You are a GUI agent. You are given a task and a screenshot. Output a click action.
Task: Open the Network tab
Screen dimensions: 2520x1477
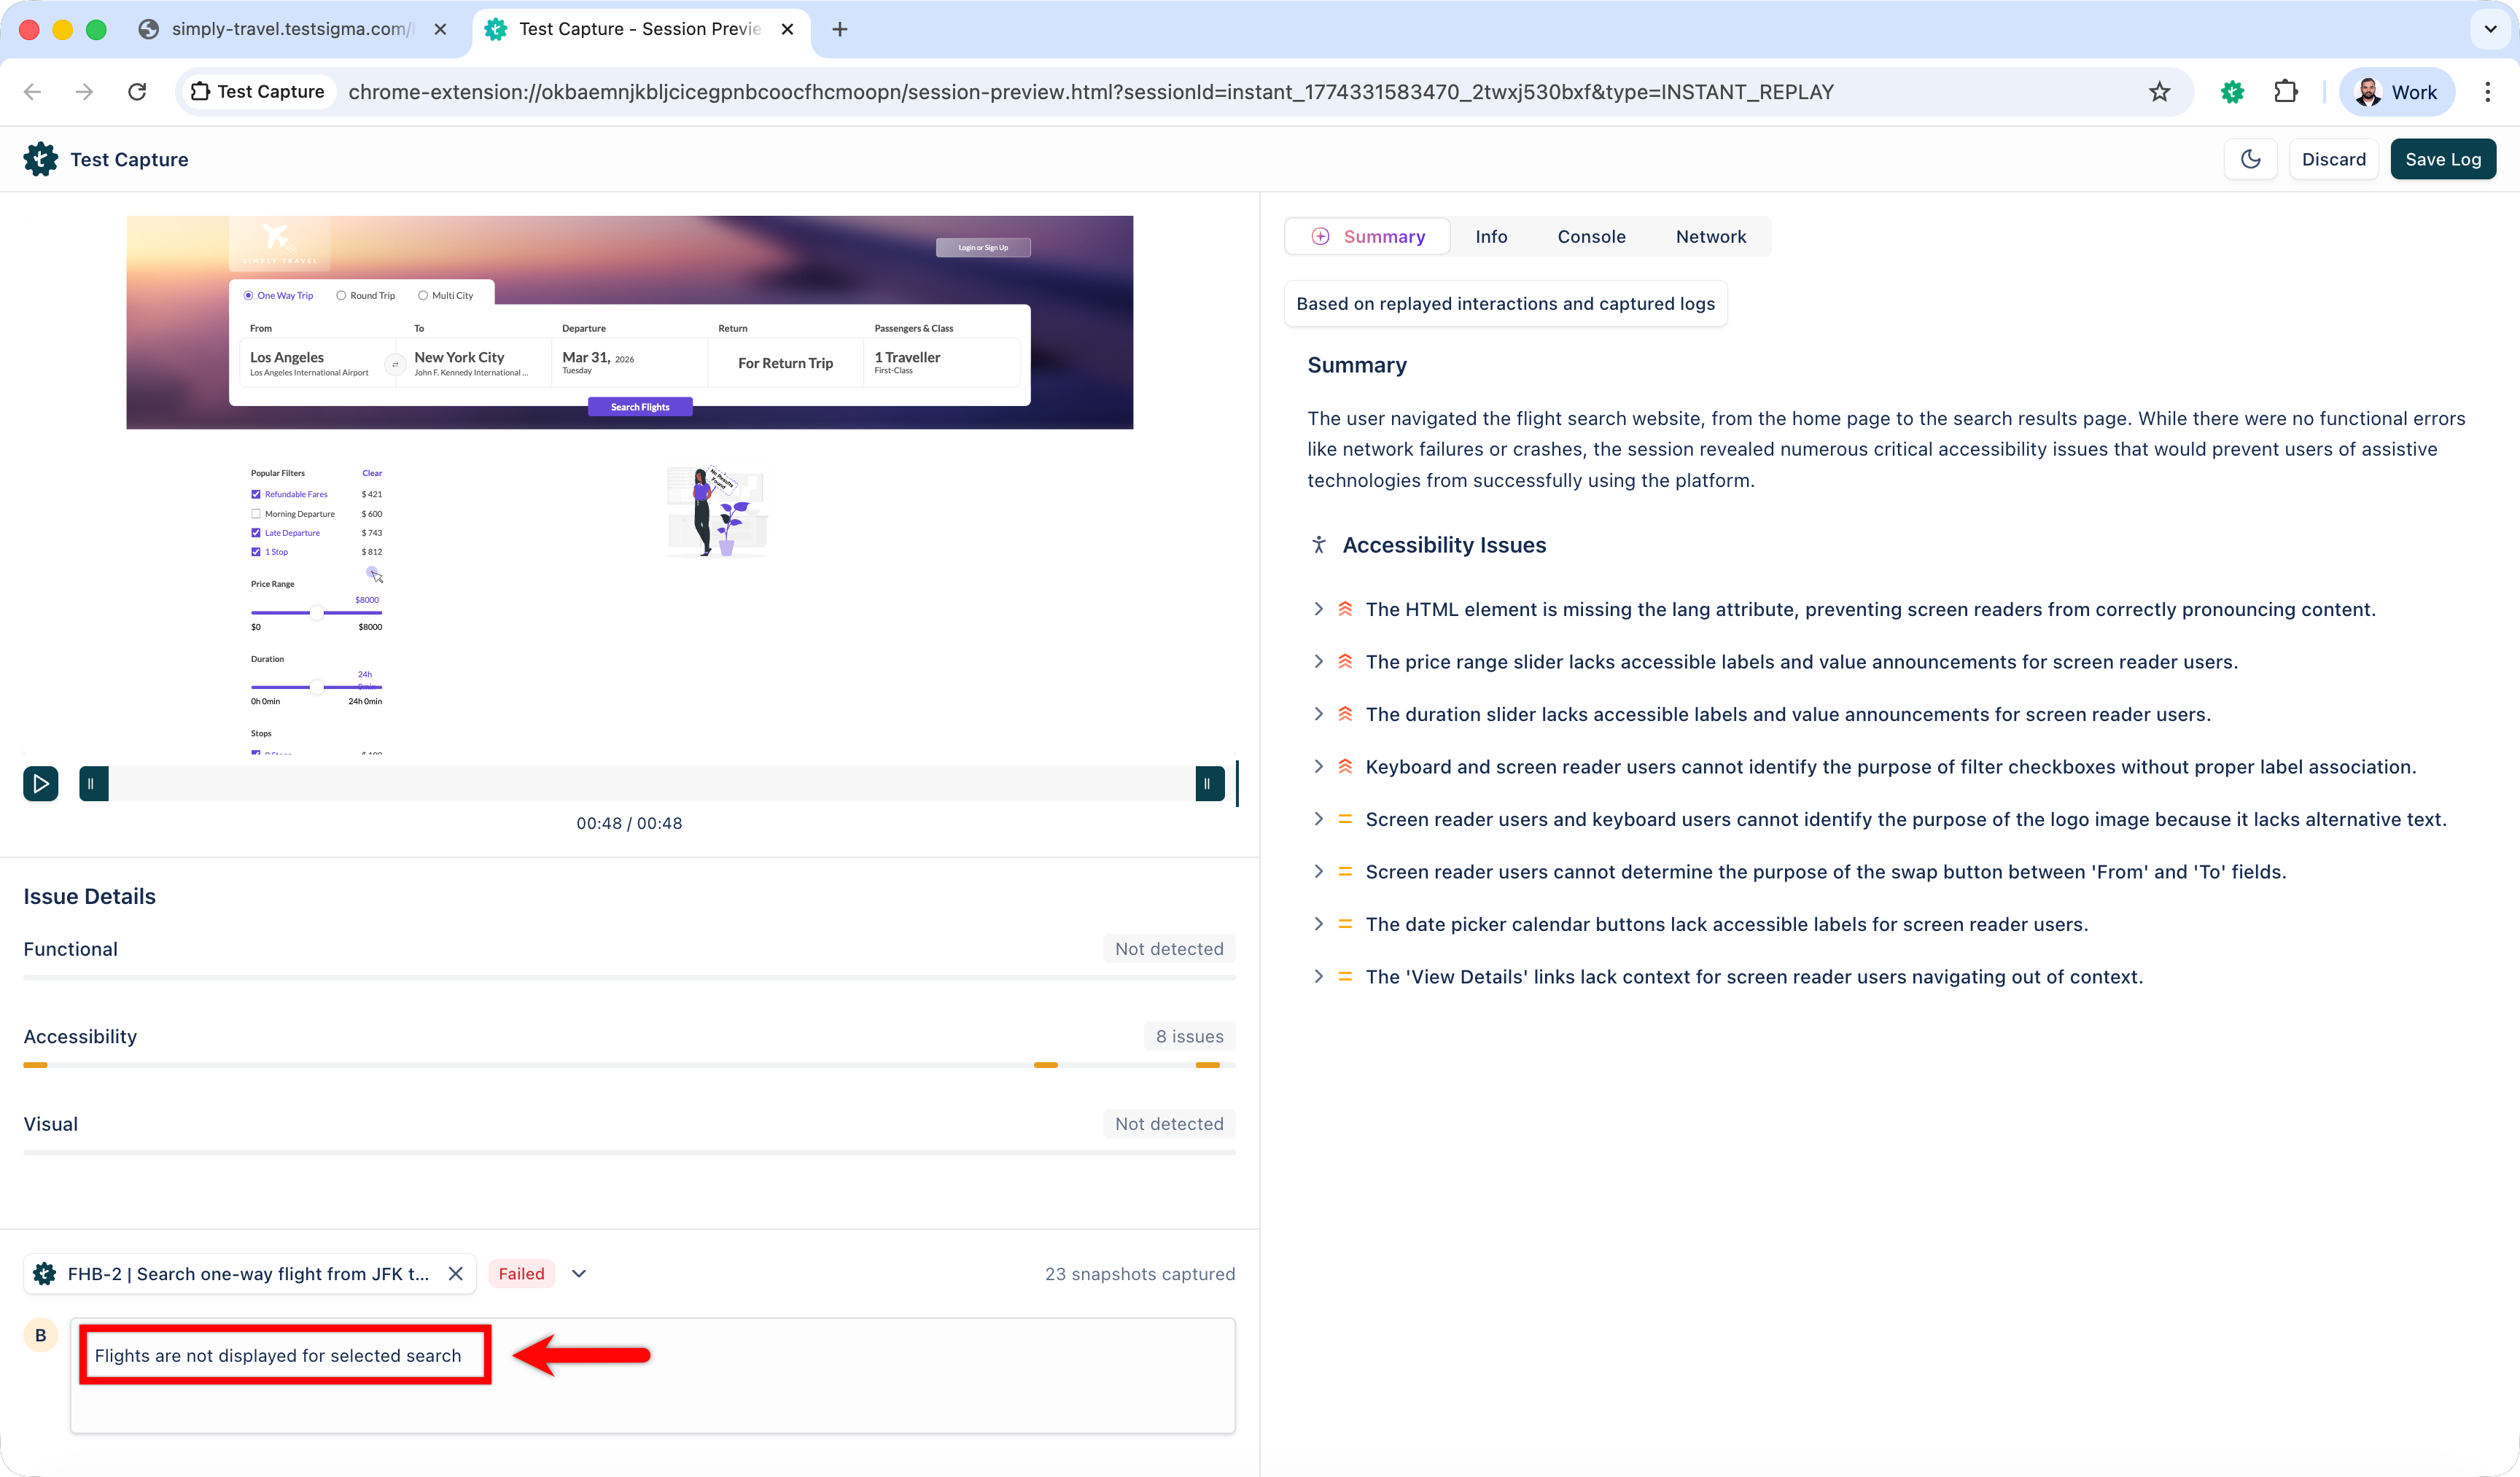1710,237
